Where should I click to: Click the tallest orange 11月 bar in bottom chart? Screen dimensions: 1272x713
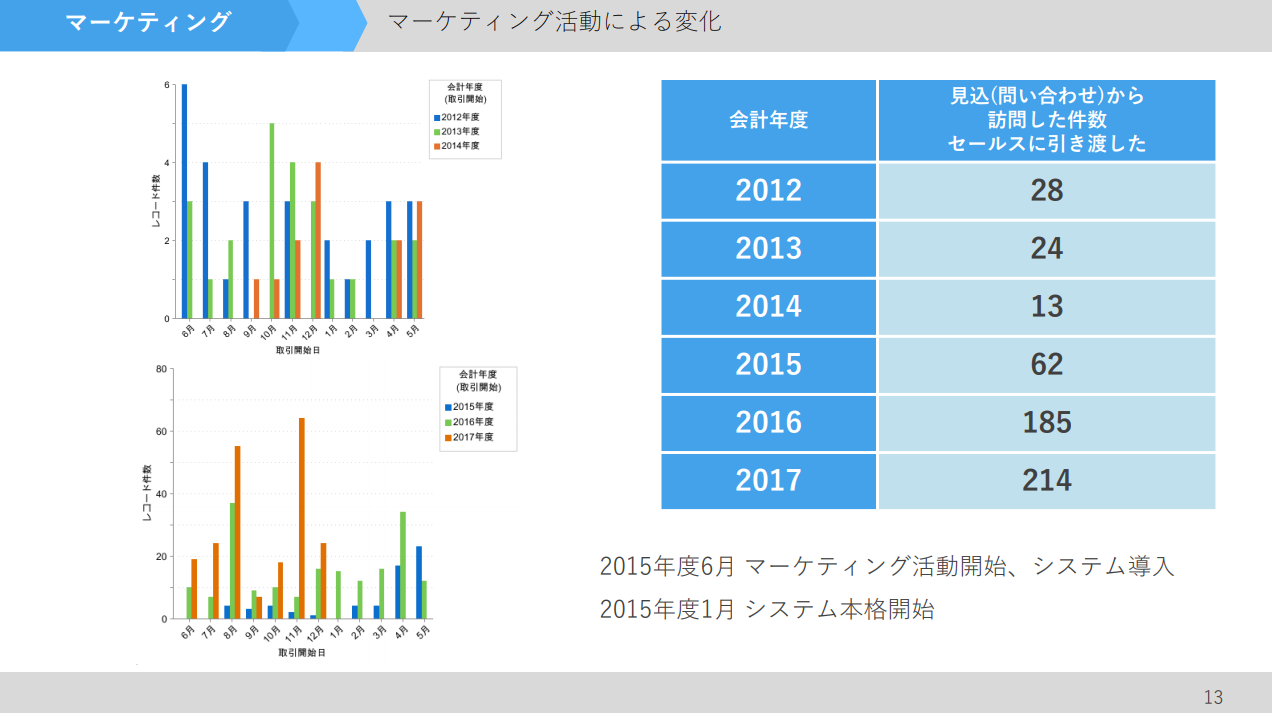[x=301, y=518]
